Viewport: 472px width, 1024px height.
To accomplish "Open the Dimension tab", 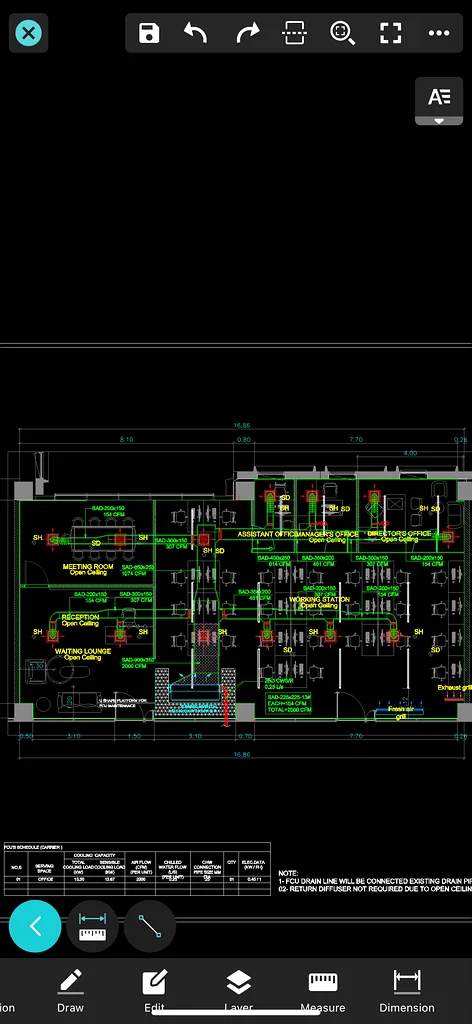I will (x=407, y=991).
